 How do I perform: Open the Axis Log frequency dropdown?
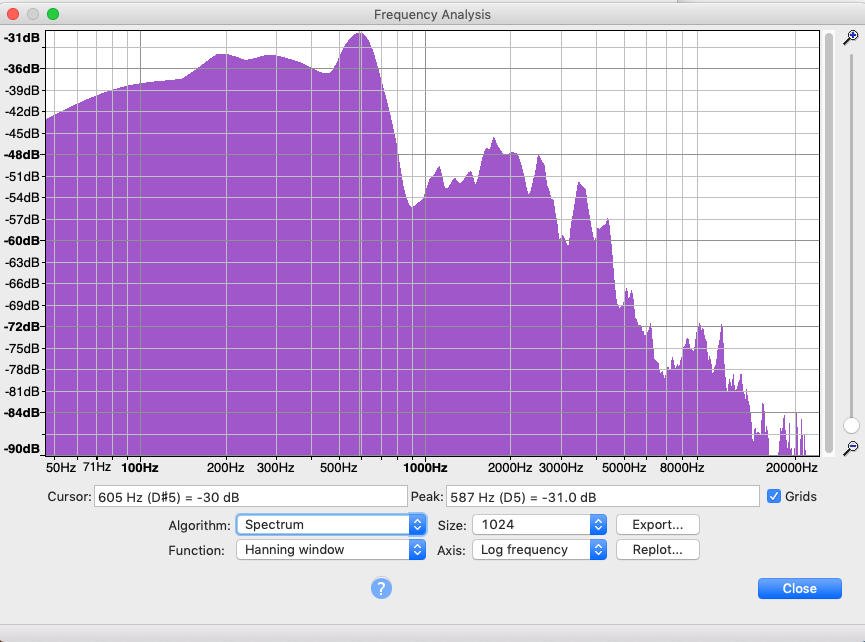click(540, 549)
